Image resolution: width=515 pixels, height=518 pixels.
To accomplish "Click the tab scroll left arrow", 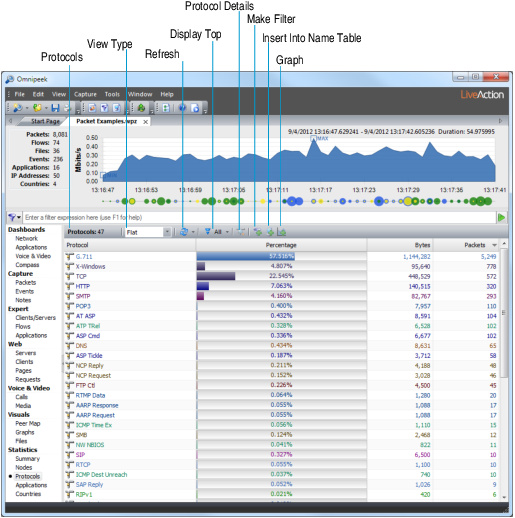I will [10, 121].
